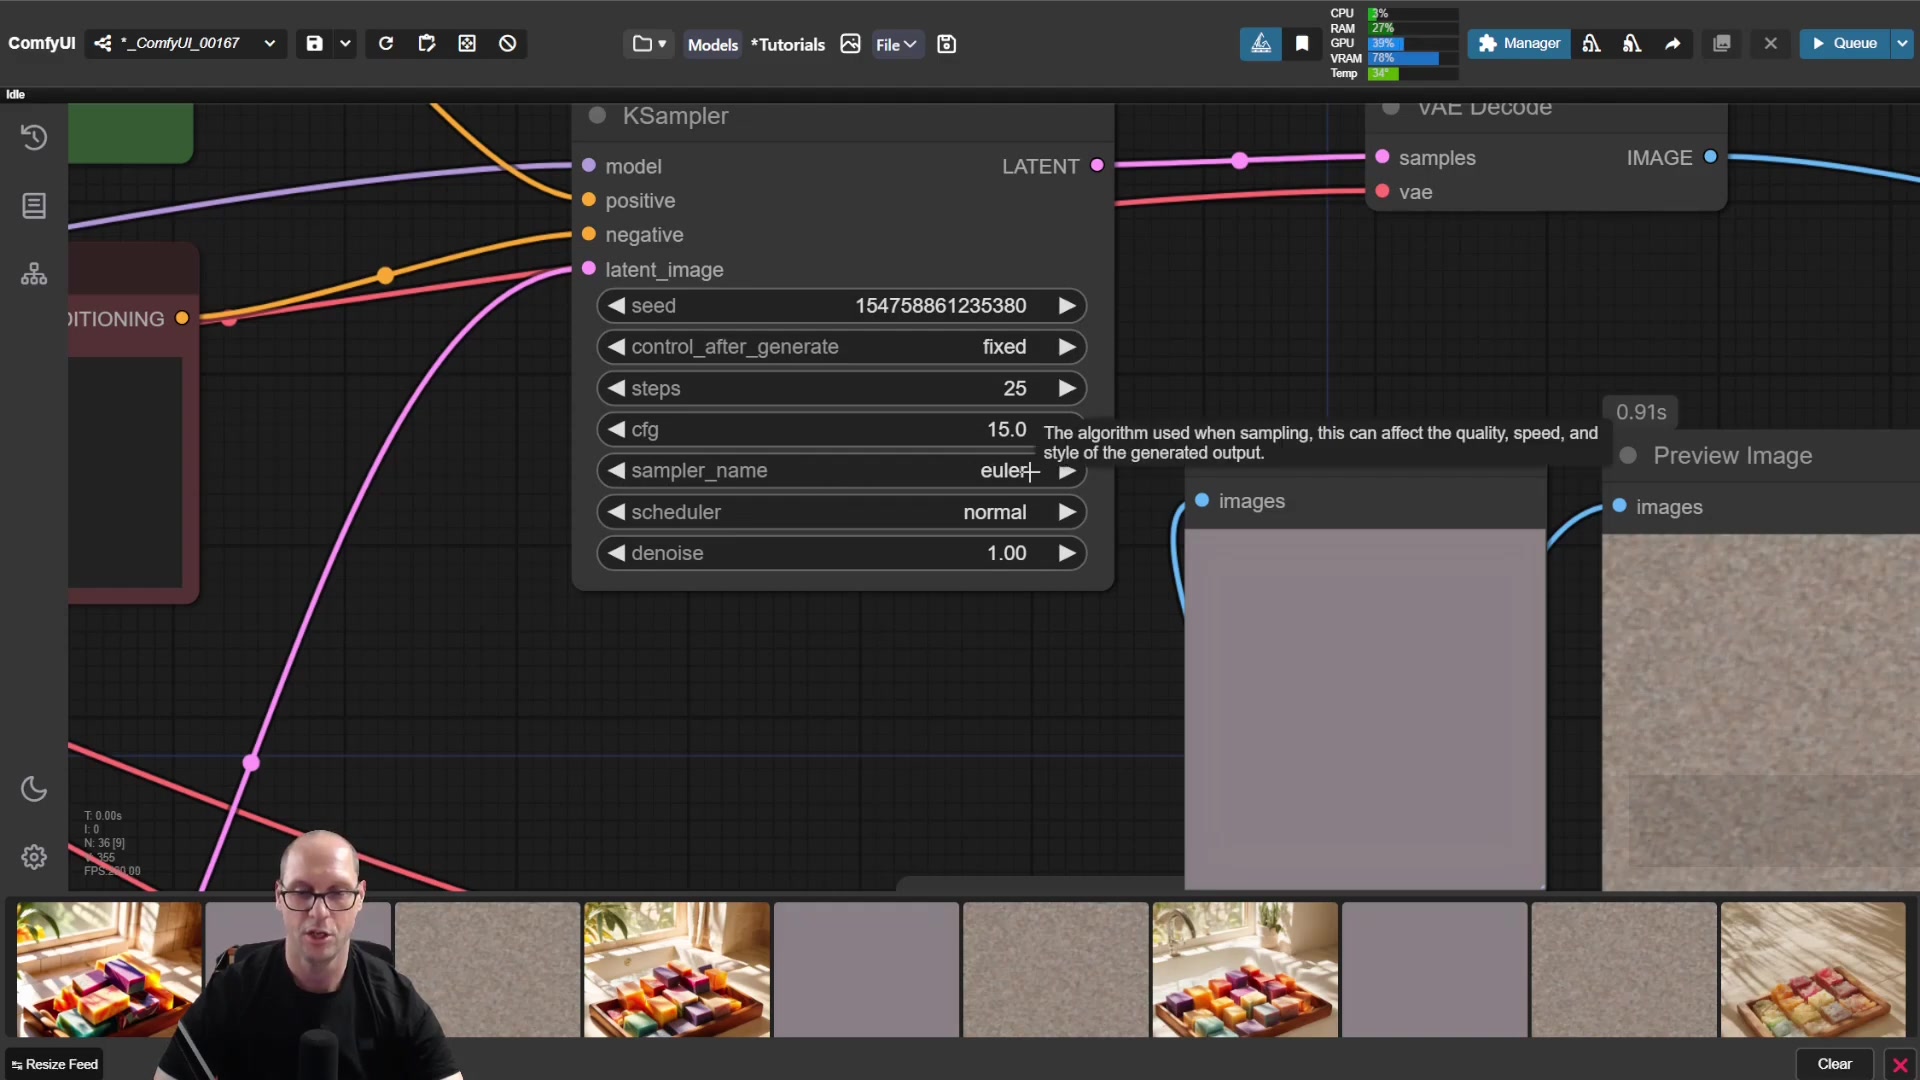
Task: Expand the Queue options dropdown arrow
Action: 1902,43
